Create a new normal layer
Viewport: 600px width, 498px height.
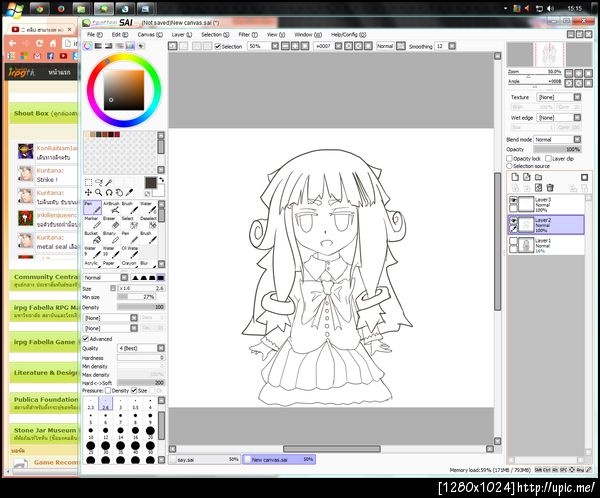click(515, 177)
